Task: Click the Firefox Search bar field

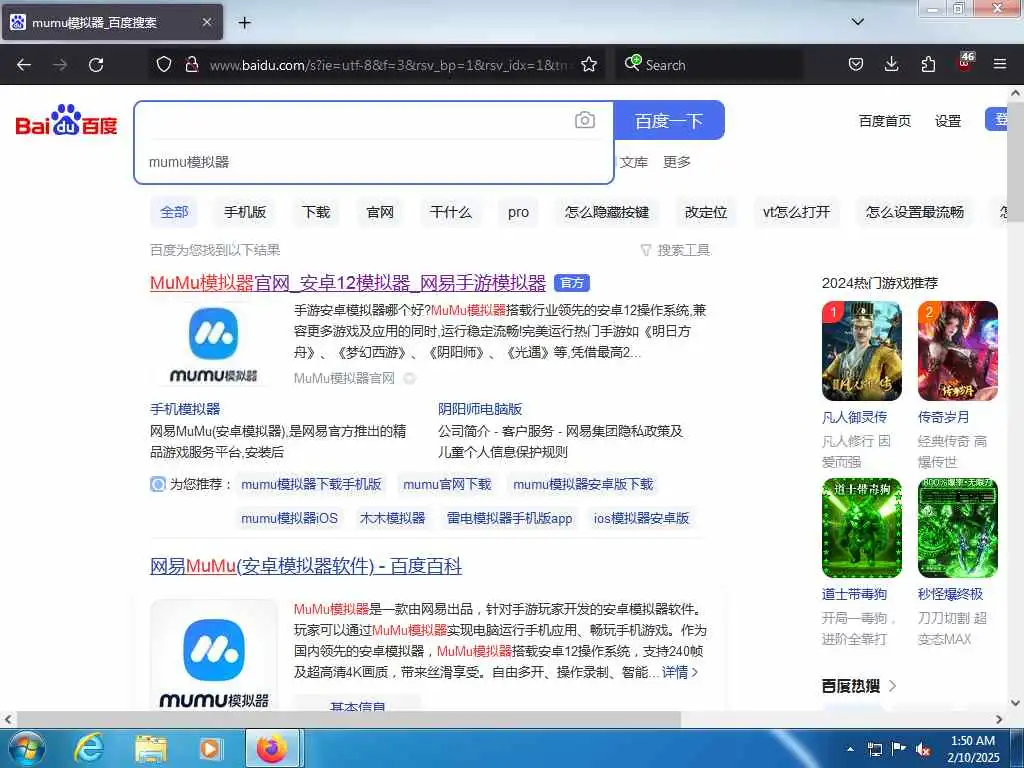Action: click(x=711, y=65)
